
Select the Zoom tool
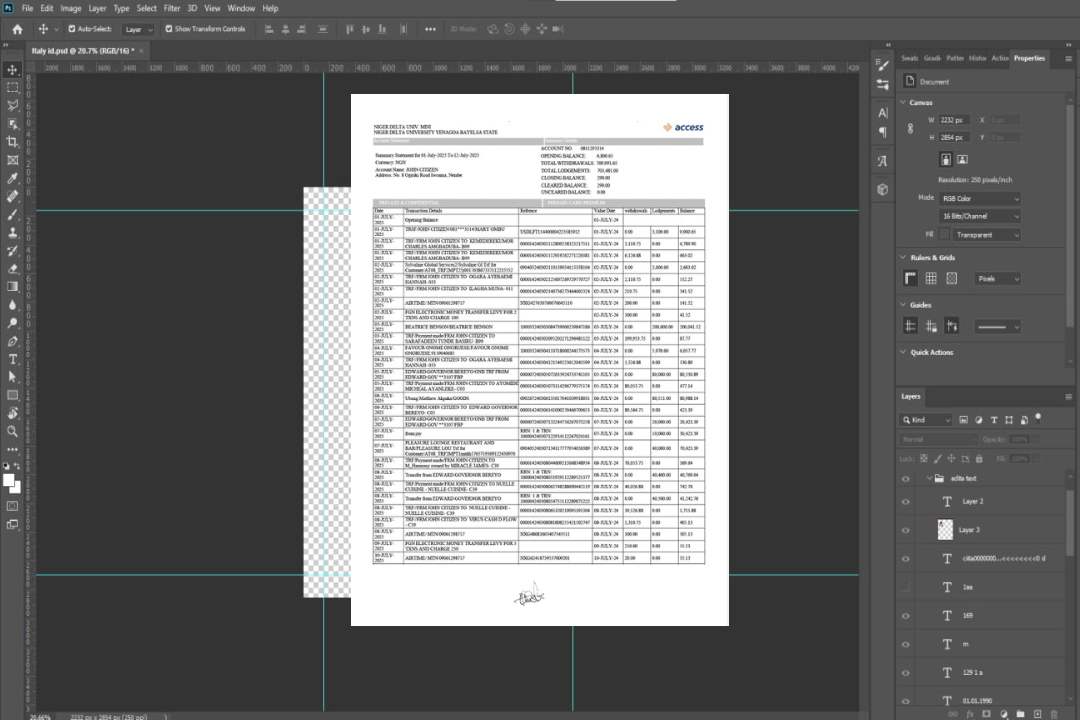pos(12,431)
